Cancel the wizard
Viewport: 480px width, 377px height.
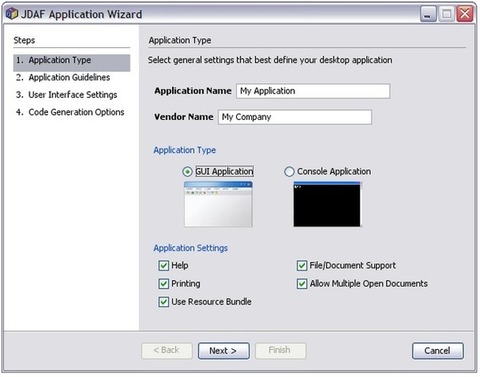(438, 351)
